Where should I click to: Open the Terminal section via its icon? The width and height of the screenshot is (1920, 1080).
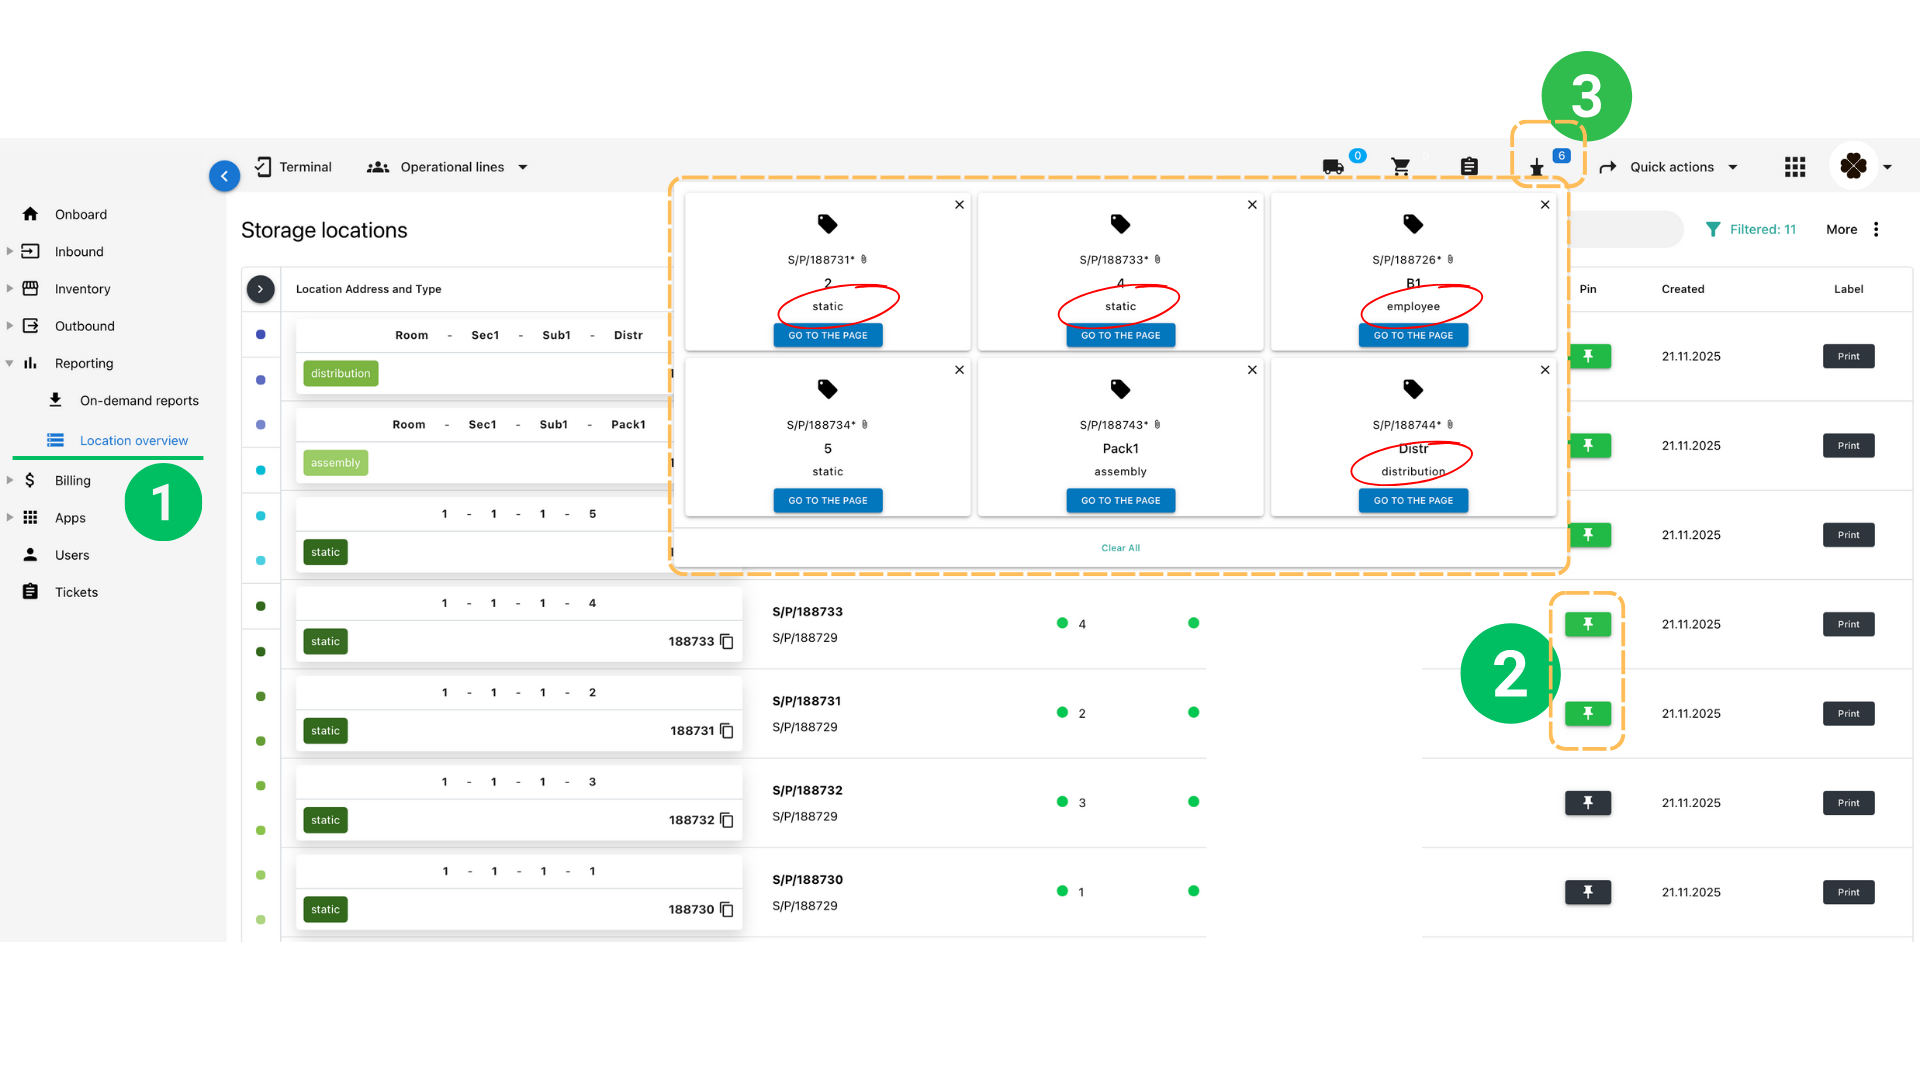[263, 166]
